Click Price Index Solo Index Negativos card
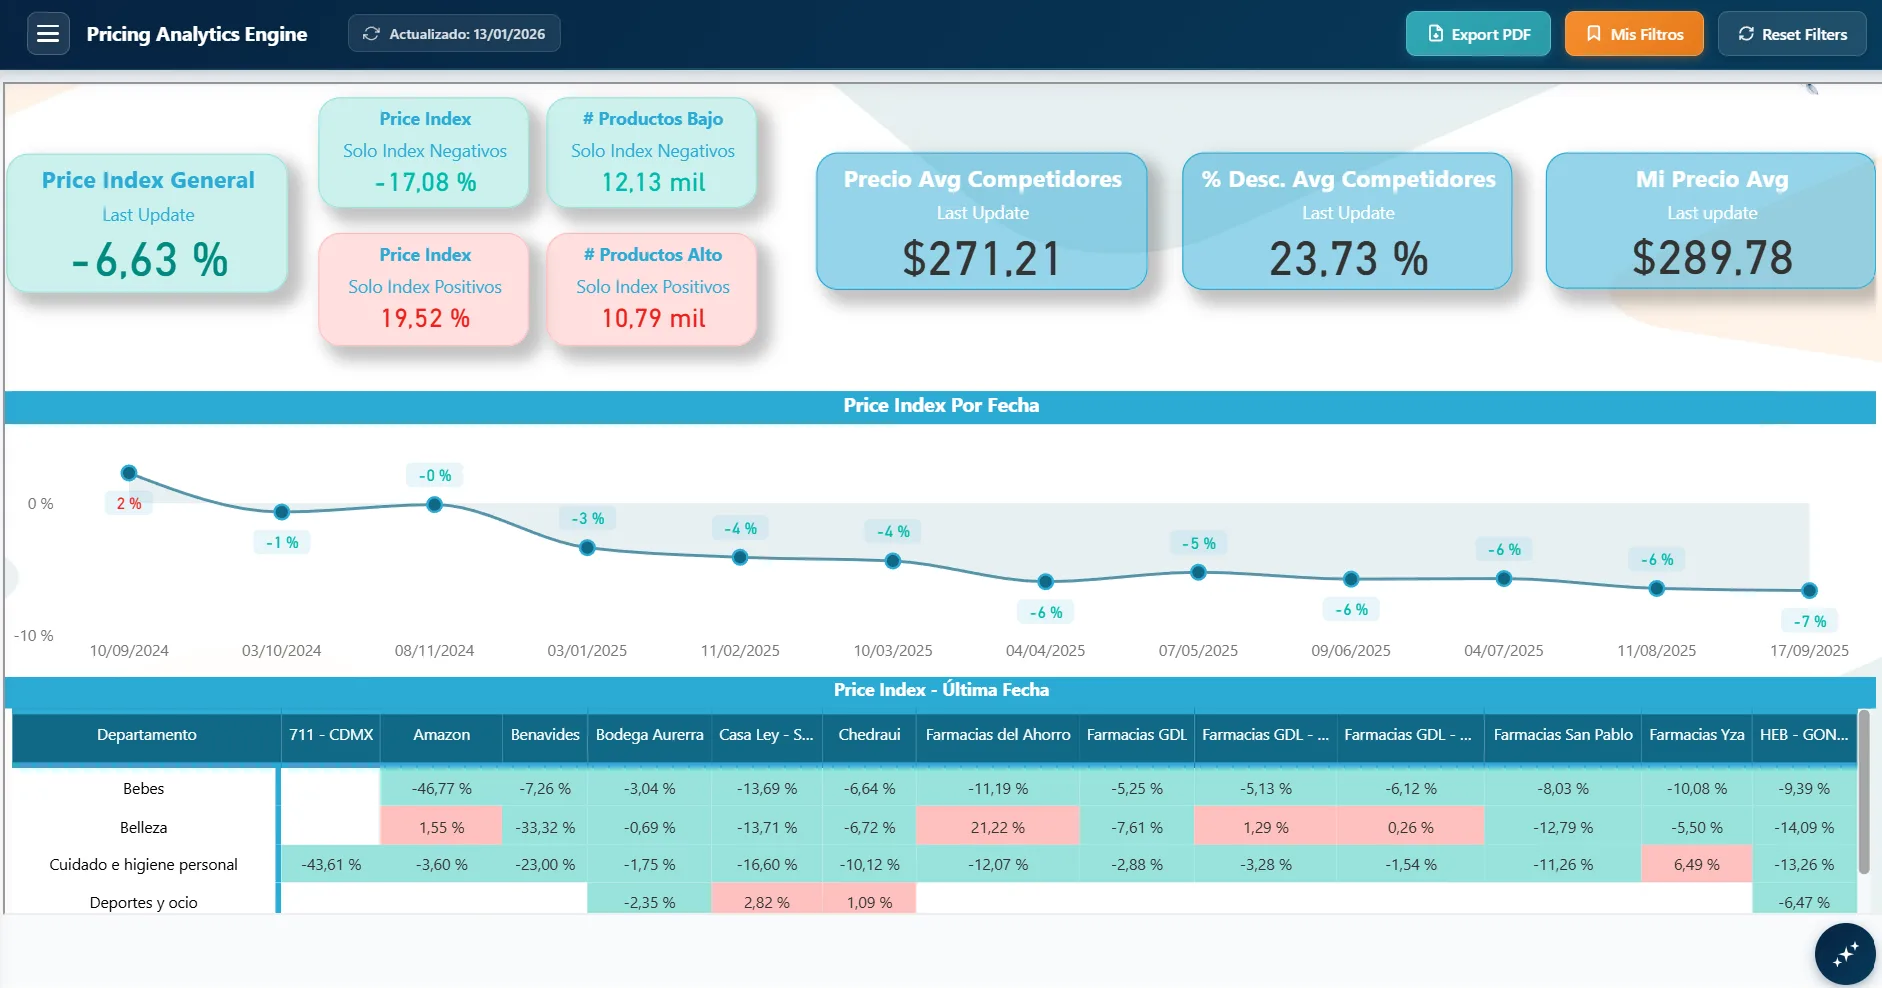The image size is (1882, 988). tap(424, 152)
